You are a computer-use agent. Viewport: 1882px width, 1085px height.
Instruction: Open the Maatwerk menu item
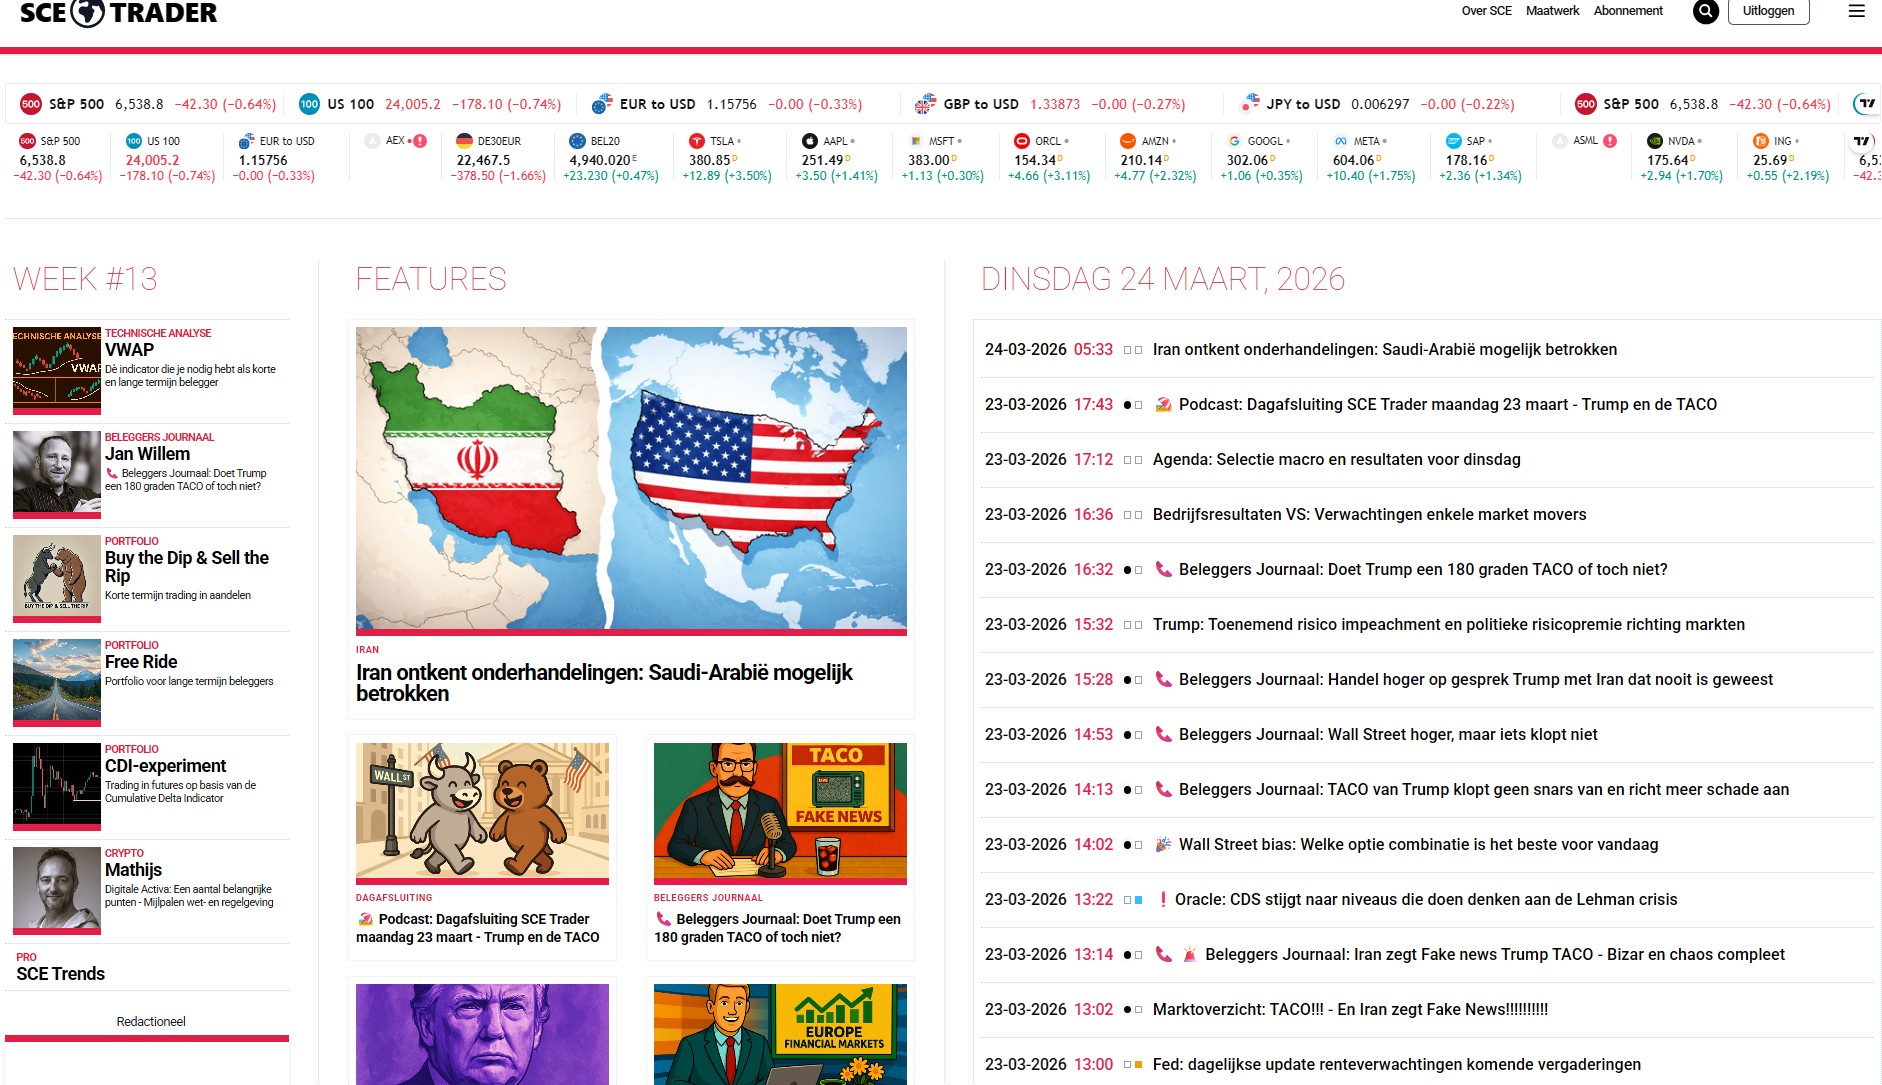pos(1553,11)
